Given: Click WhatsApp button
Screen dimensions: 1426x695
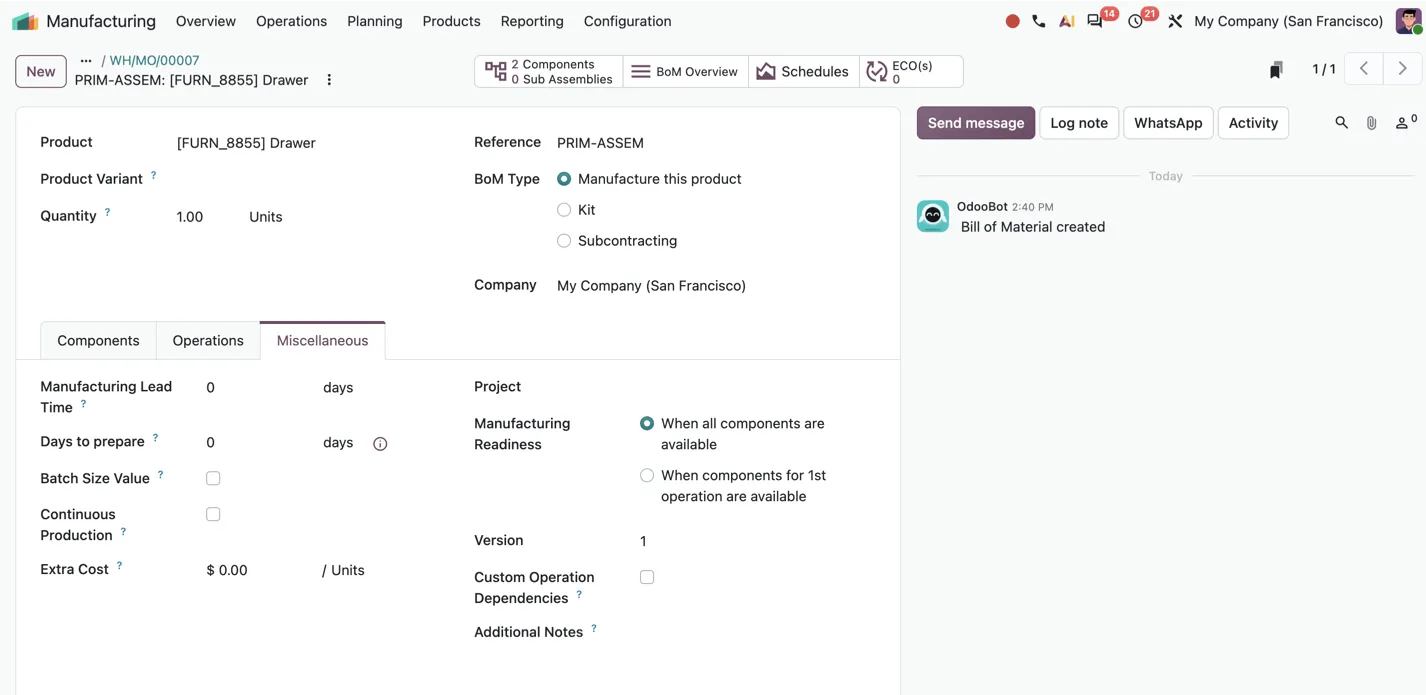Looking at the screenshot, I should (1168, 123).
